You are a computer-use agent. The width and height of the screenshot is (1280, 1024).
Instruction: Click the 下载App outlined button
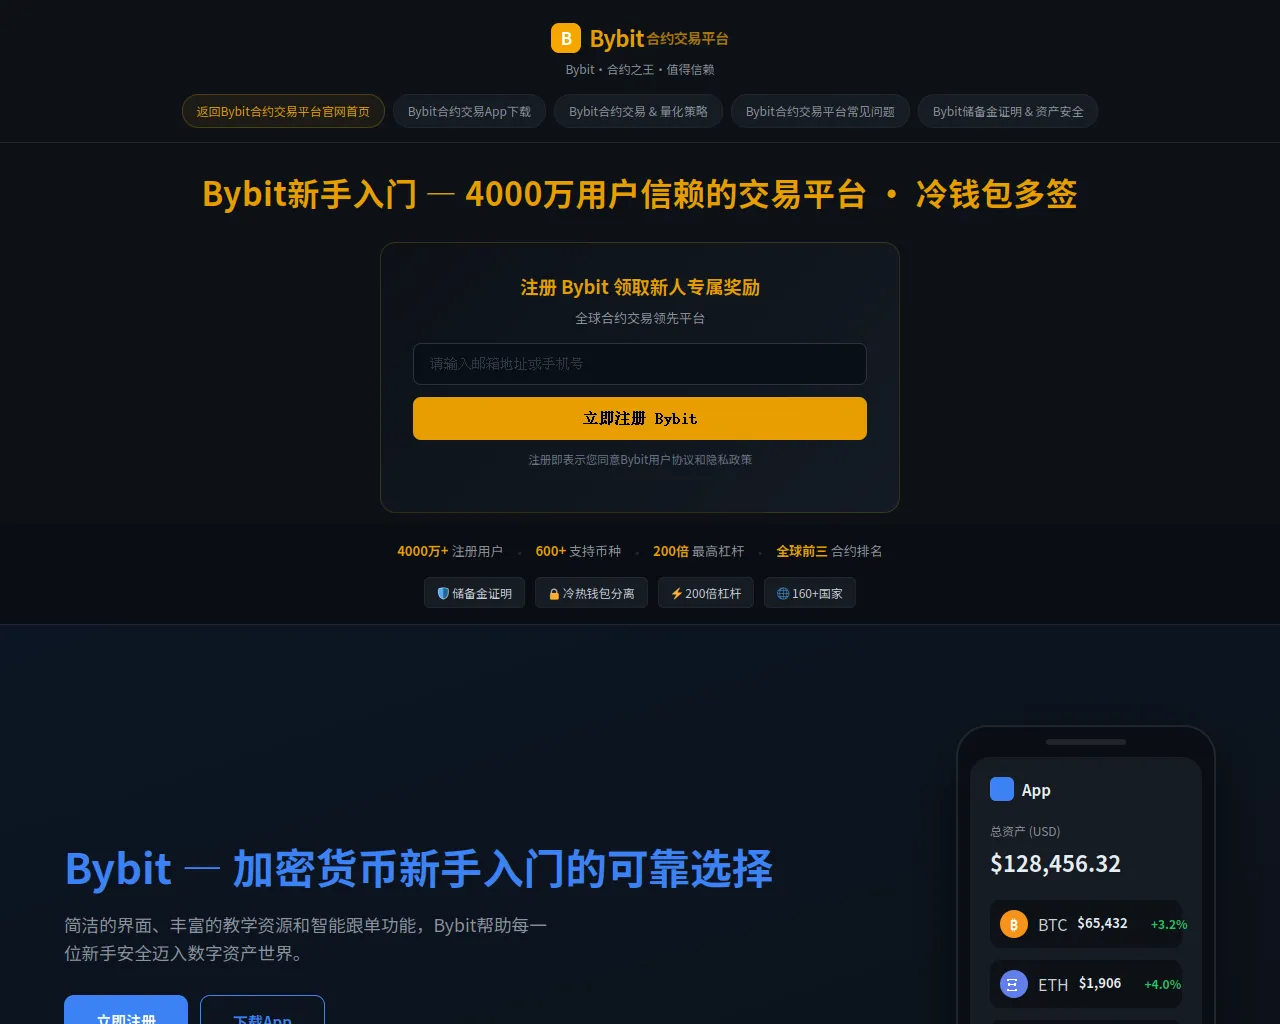point(262,1010)
